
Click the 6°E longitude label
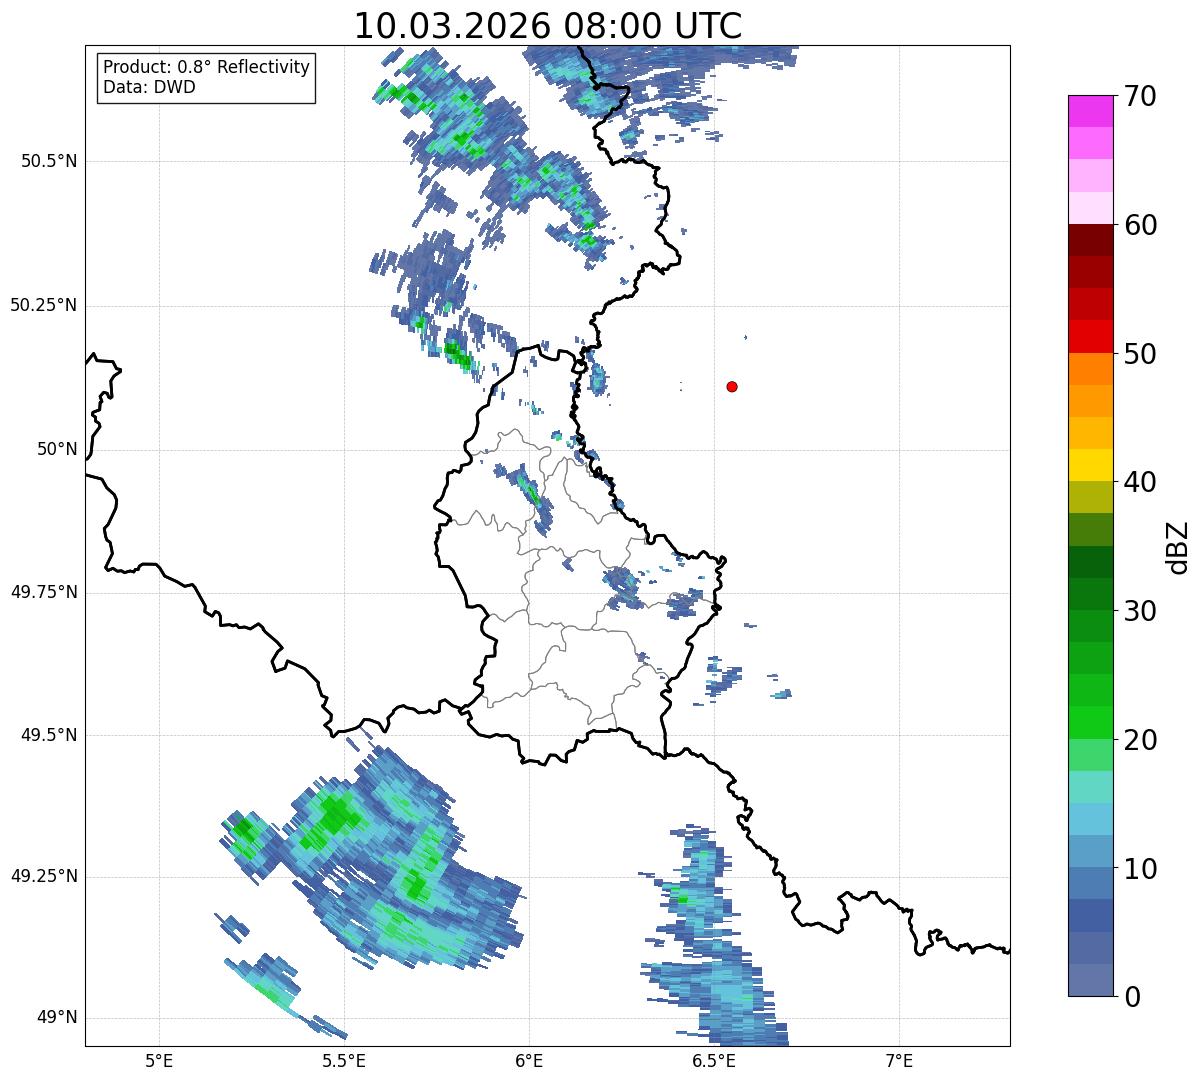(x=529, y=1060)
